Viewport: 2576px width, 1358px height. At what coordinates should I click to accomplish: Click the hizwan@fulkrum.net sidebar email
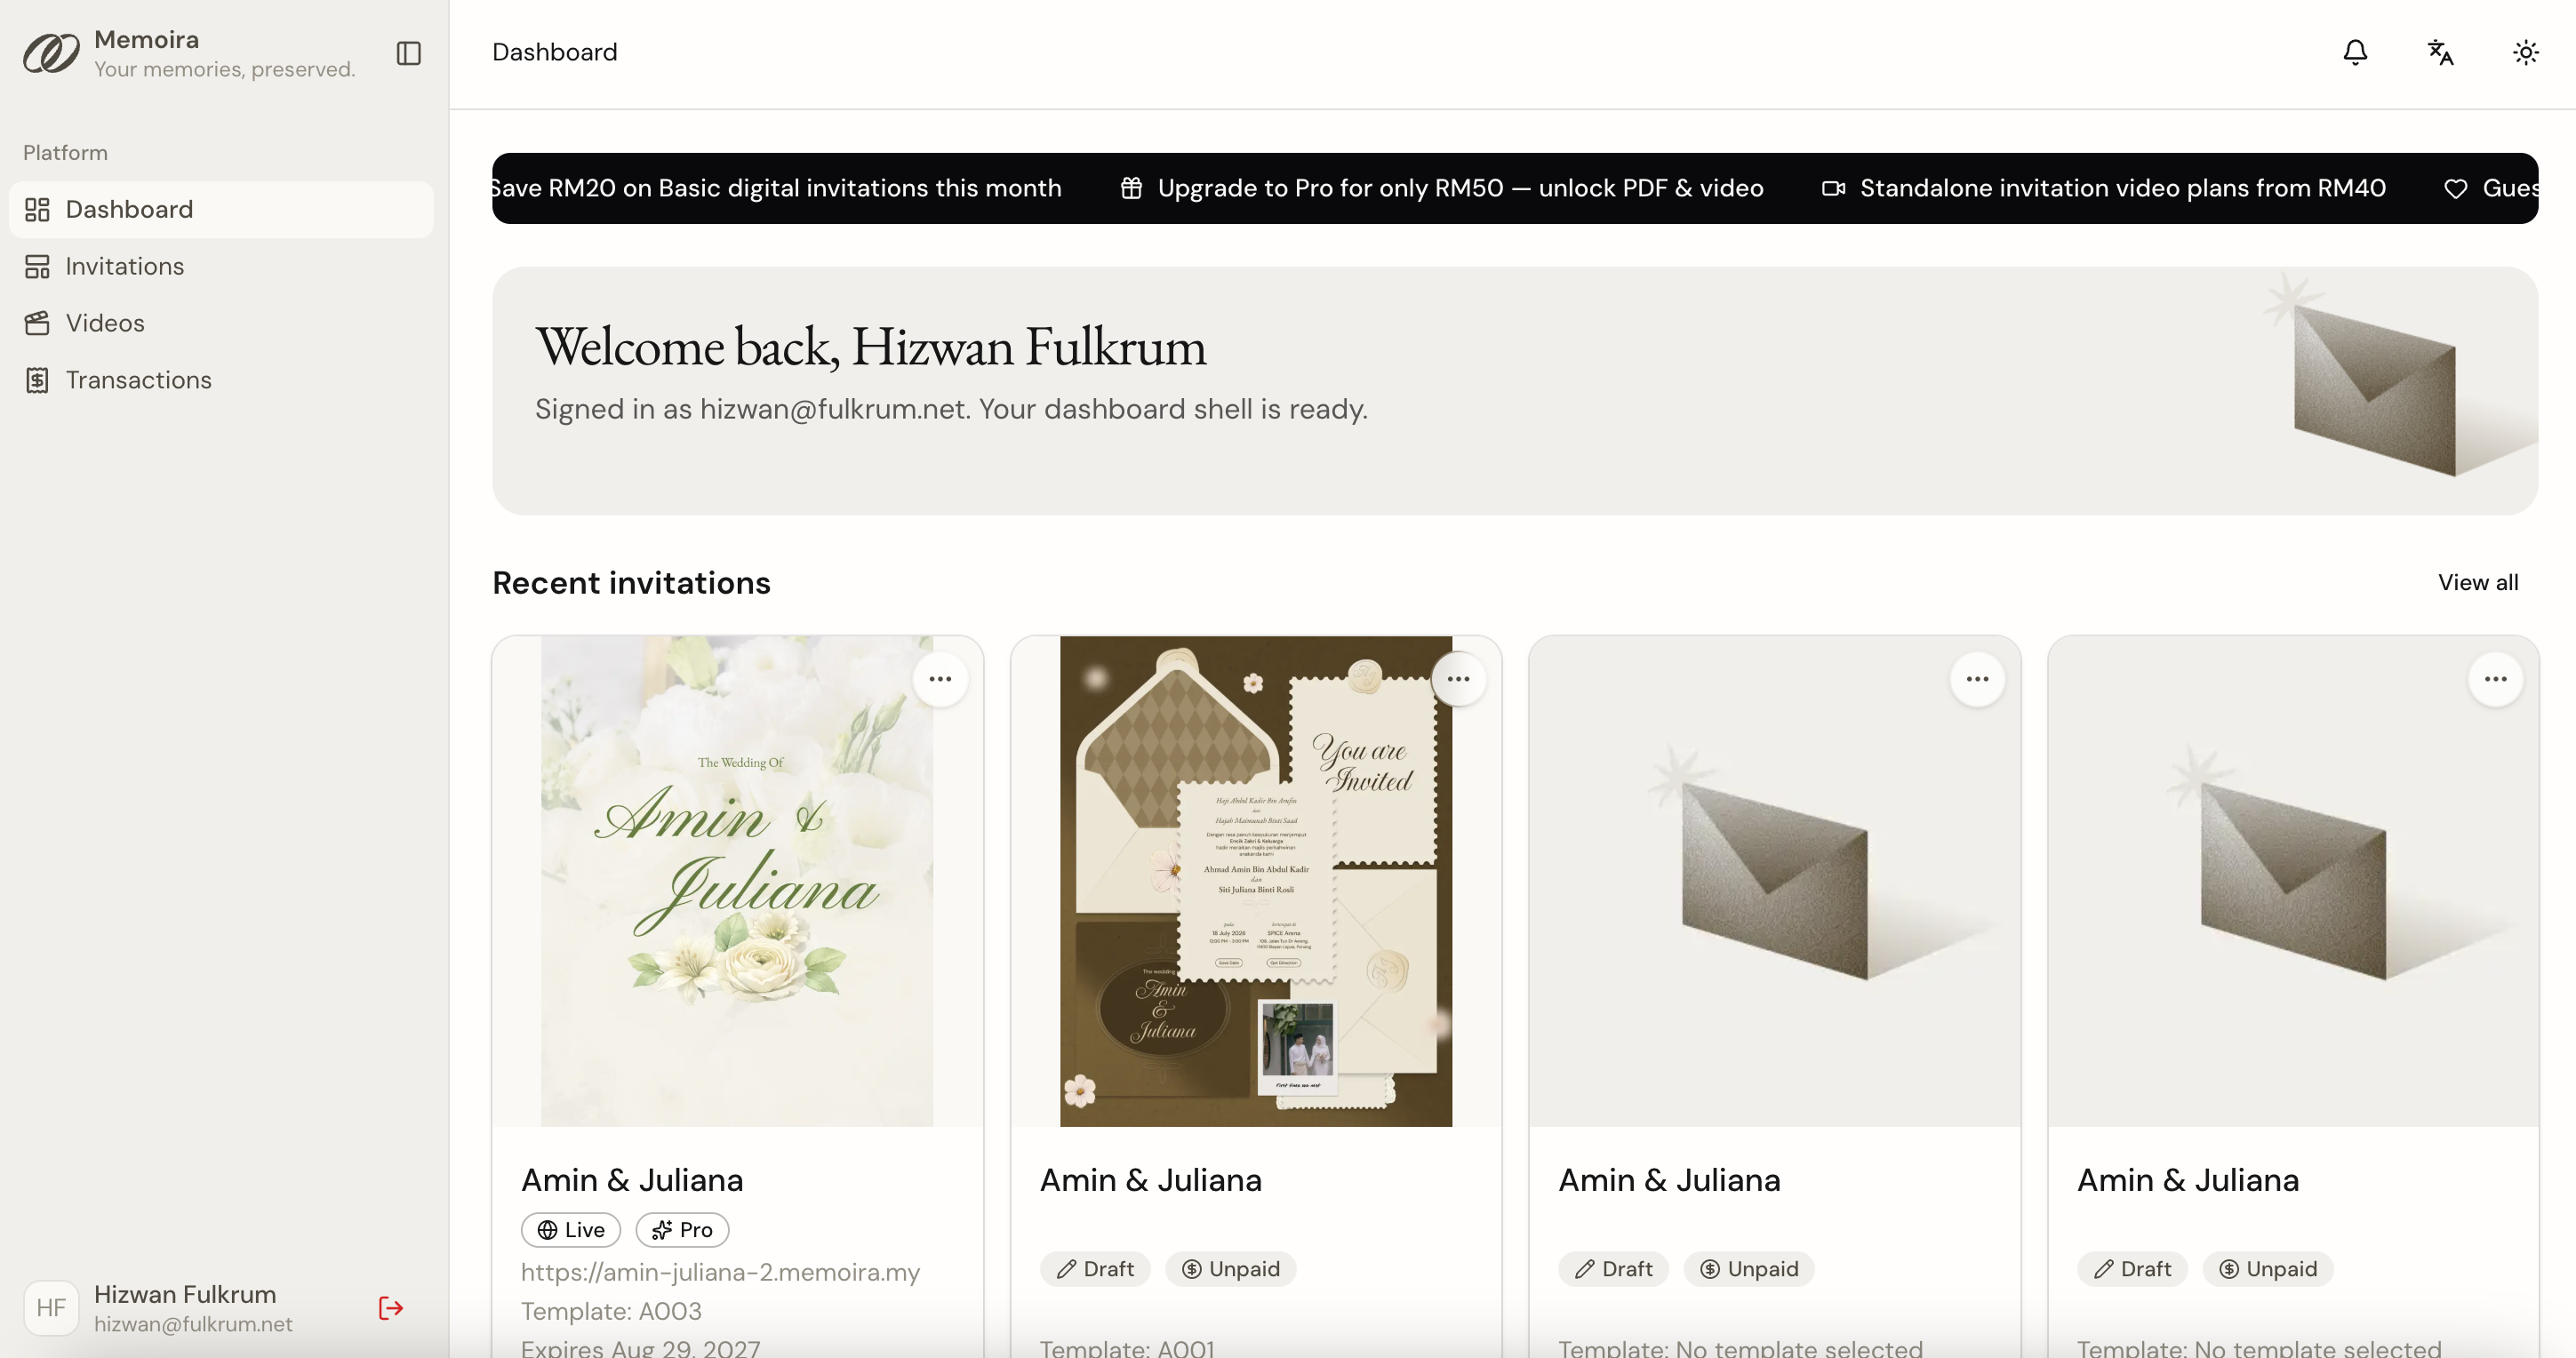coord(193,1324)
